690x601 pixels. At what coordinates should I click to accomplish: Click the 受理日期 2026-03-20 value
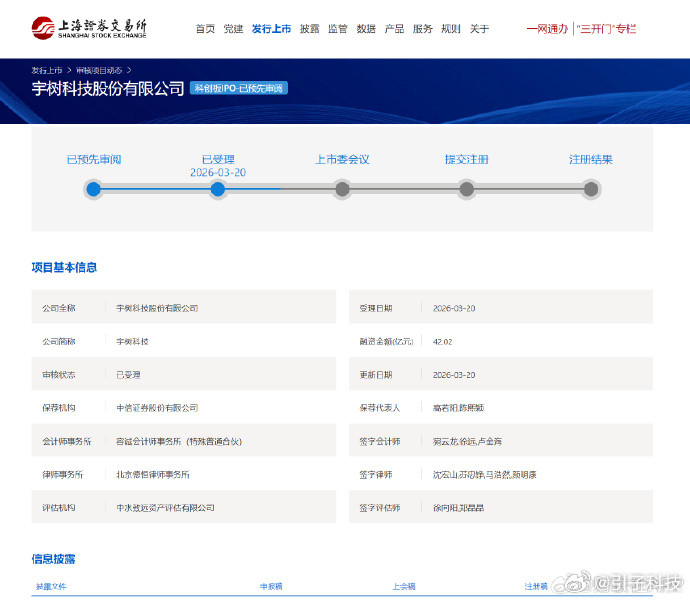[454, 308]
